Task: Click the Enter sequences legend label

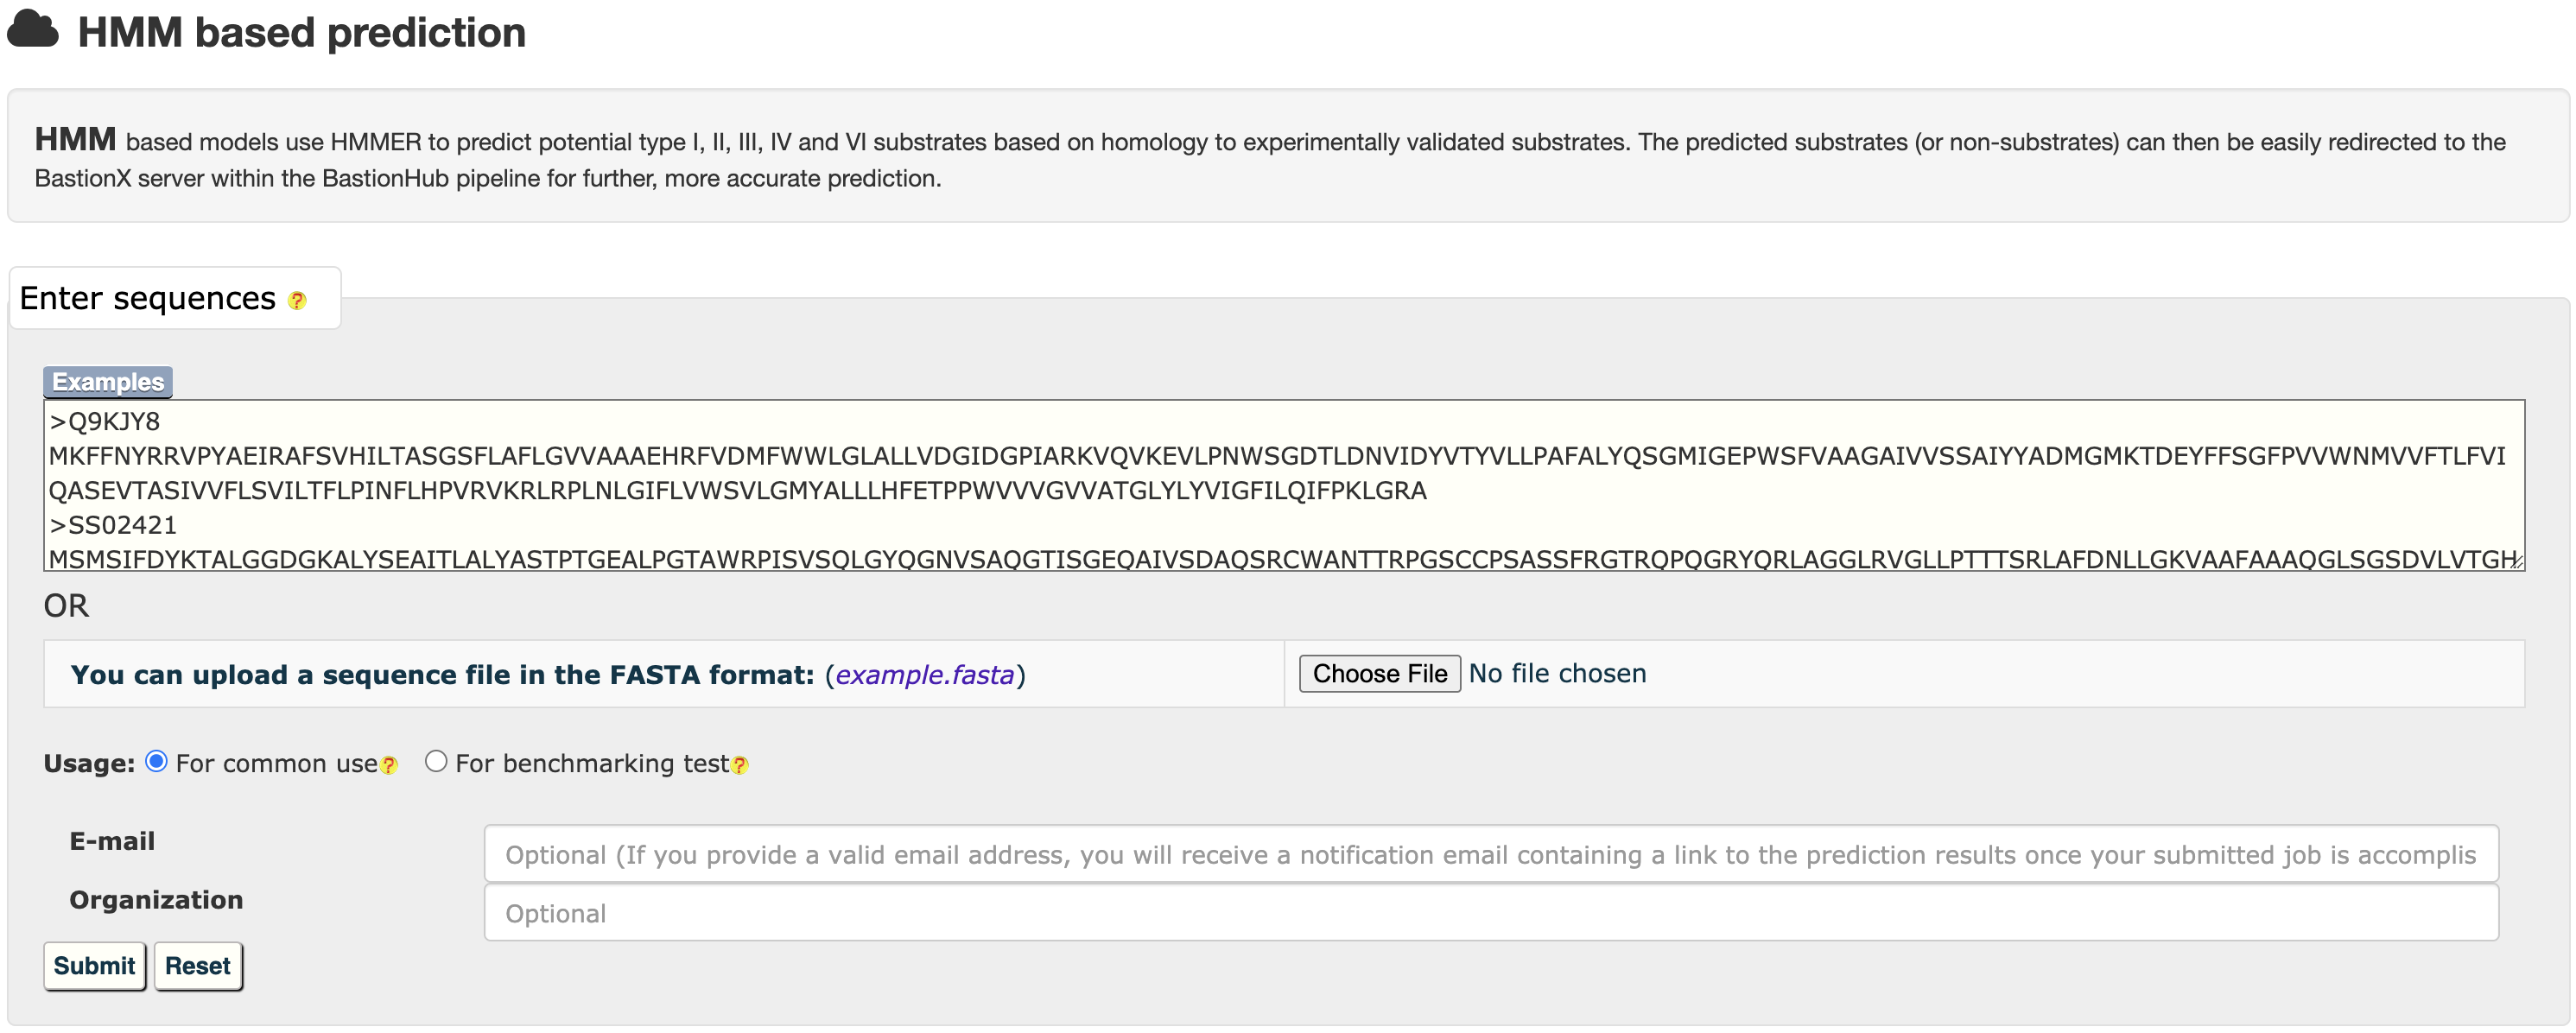Action: pyautogui.click(x=147, y=298)
